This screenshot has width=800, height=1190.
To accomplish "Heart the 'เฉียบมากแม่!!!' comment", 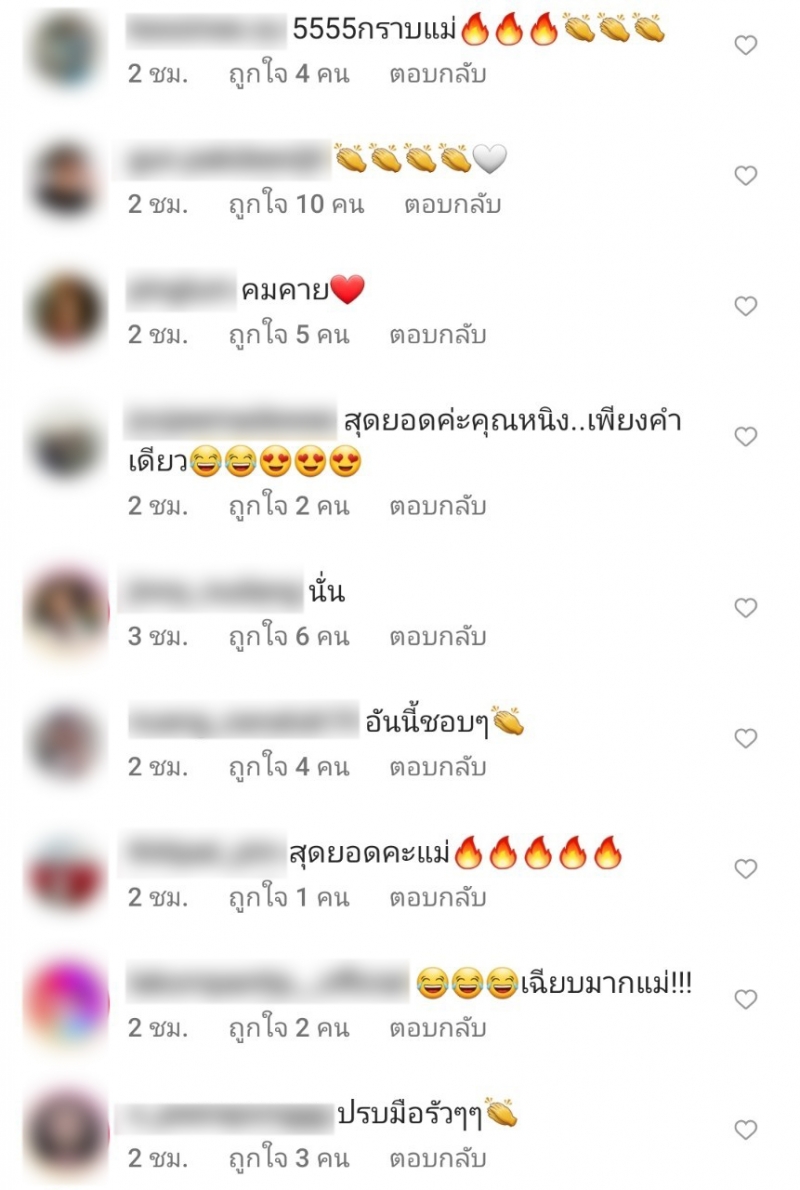I will (746, 1000).
